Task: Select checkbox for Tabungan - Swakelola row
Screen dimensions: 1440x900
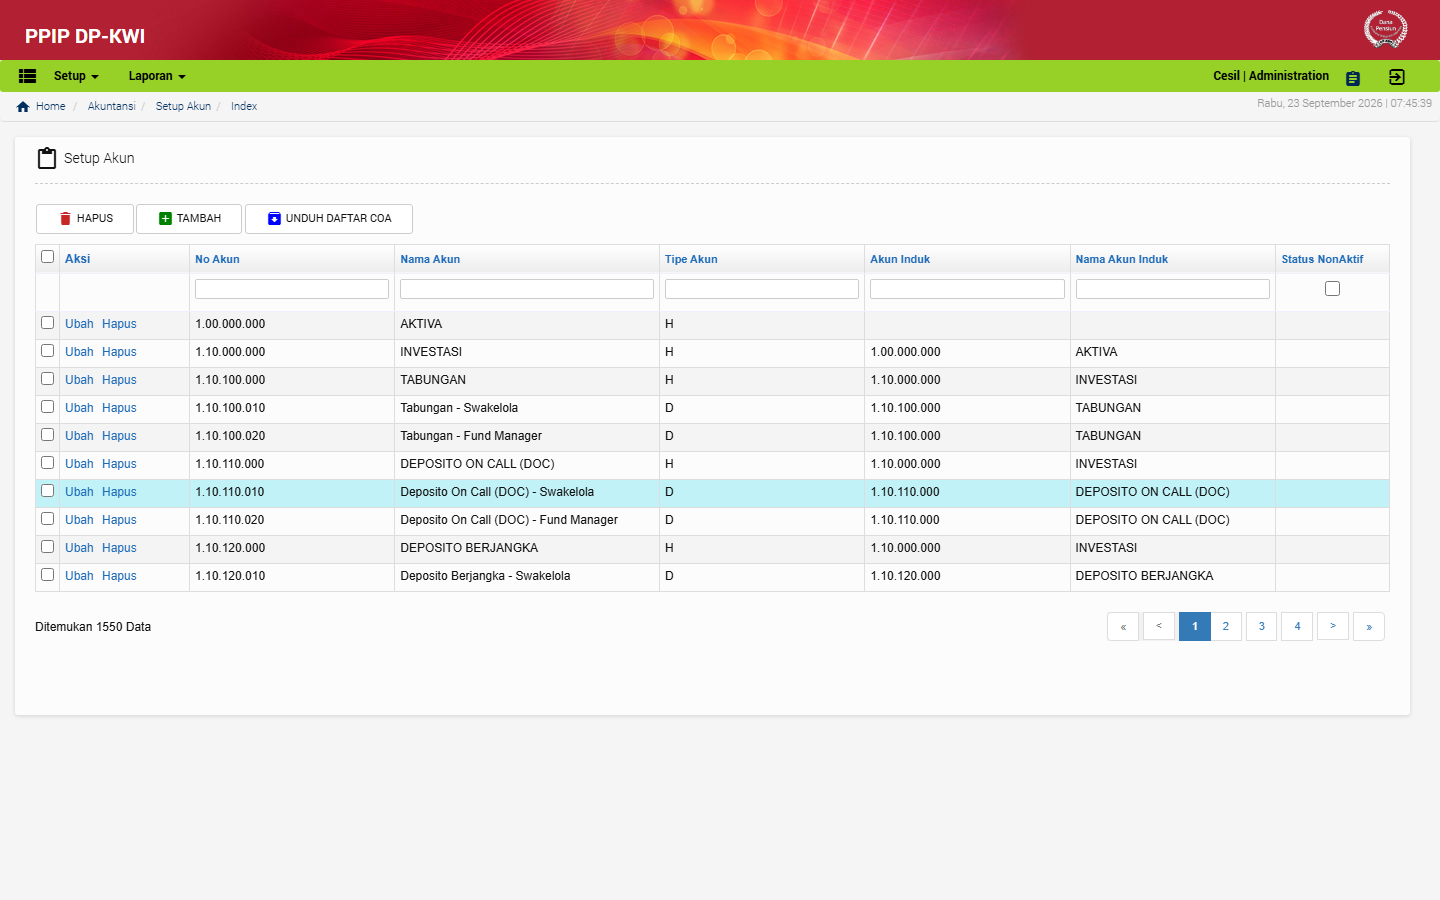Action: pyautogui.click(x=47, y=407)
